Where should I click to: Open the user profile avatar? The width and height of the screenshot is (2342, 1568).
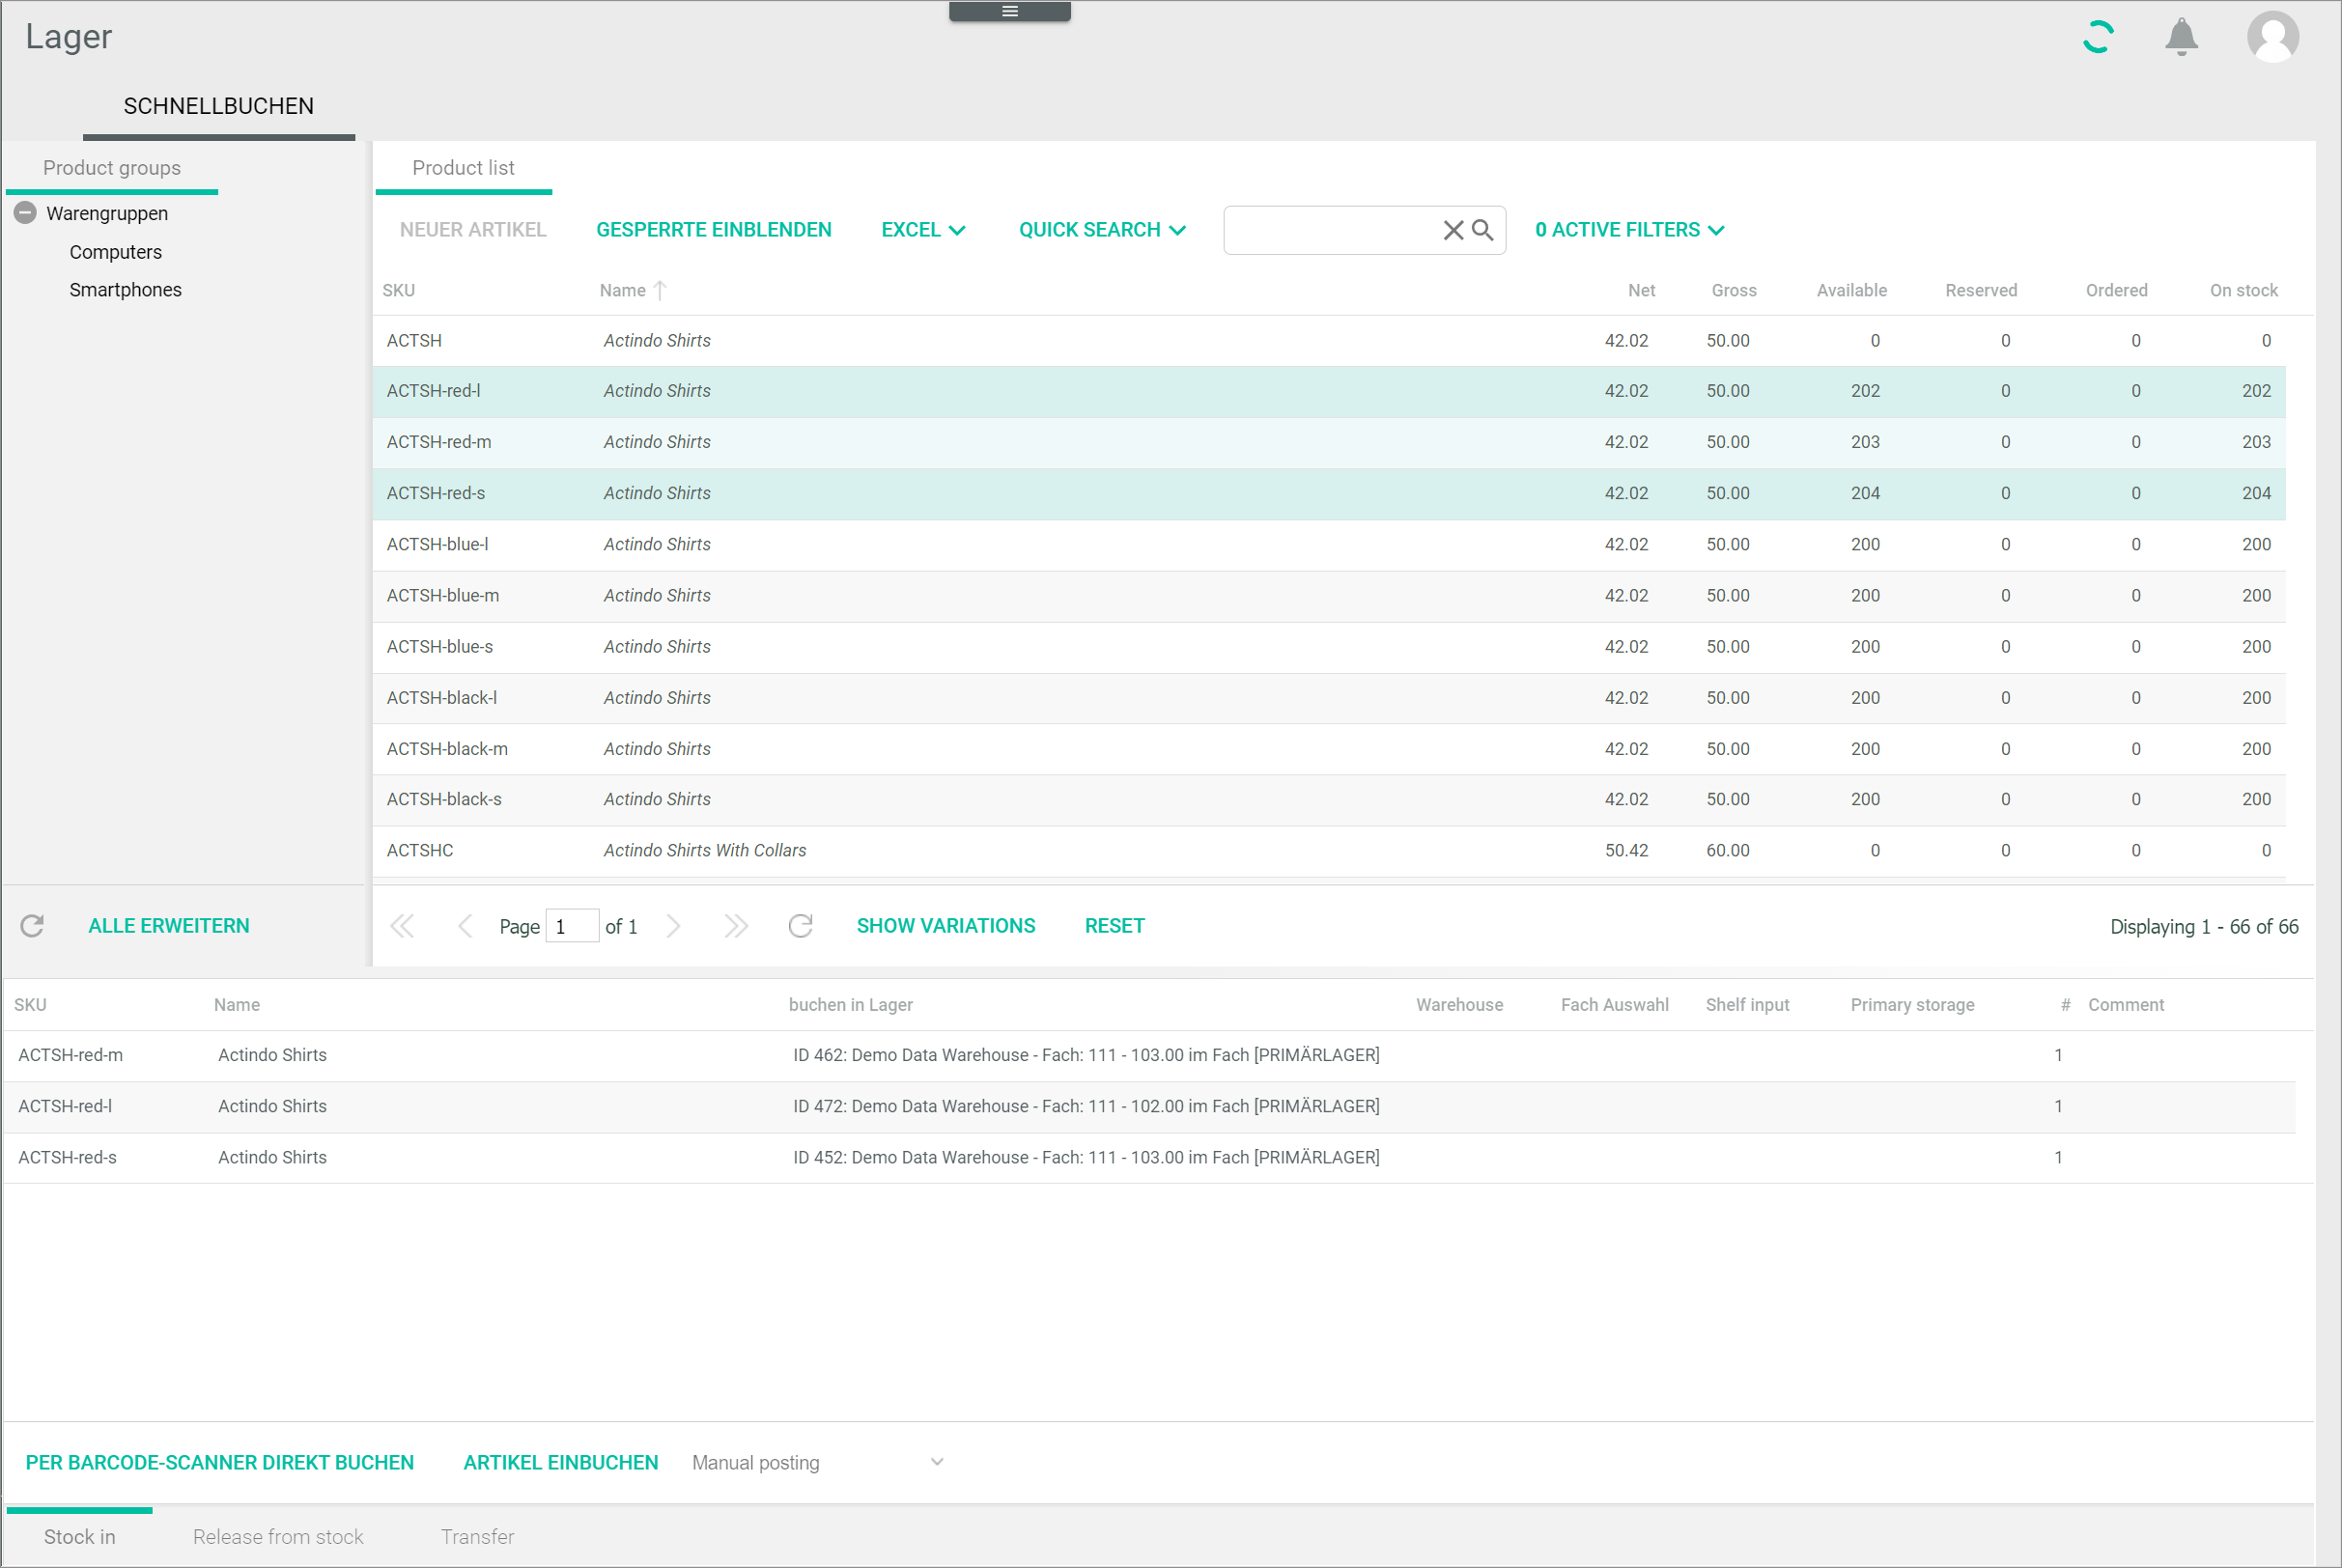(2272, 37)
